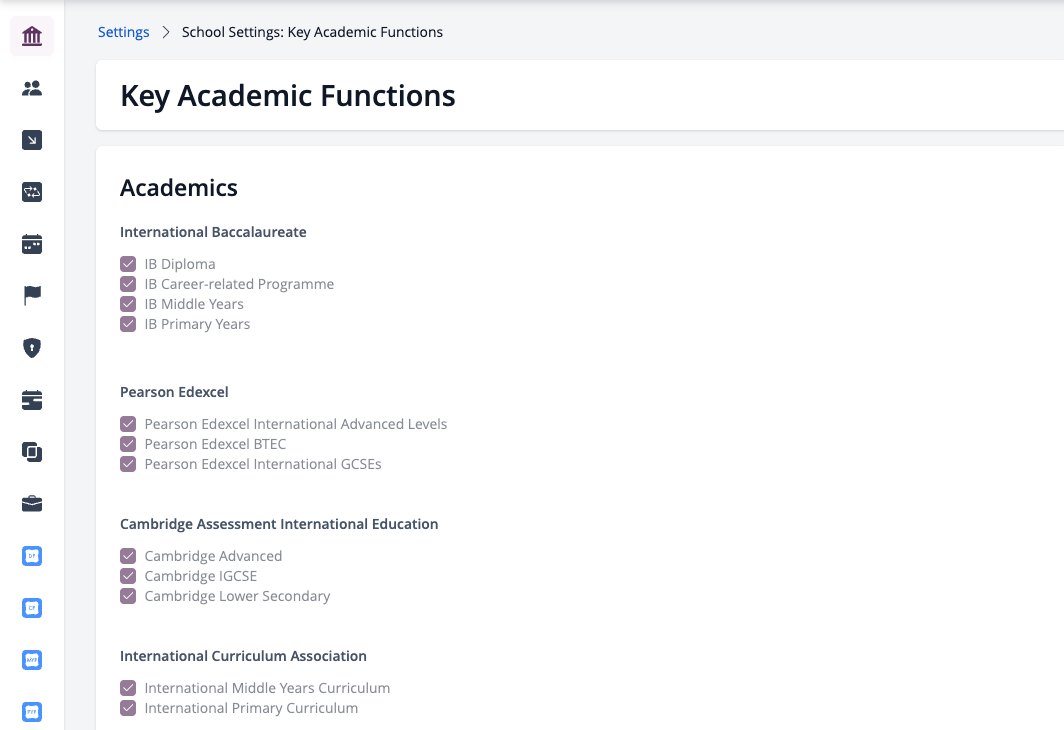The image size is (1064, 730).
Task: Go back via Settings breadcrumb link
Action: [x=124, y=32]
